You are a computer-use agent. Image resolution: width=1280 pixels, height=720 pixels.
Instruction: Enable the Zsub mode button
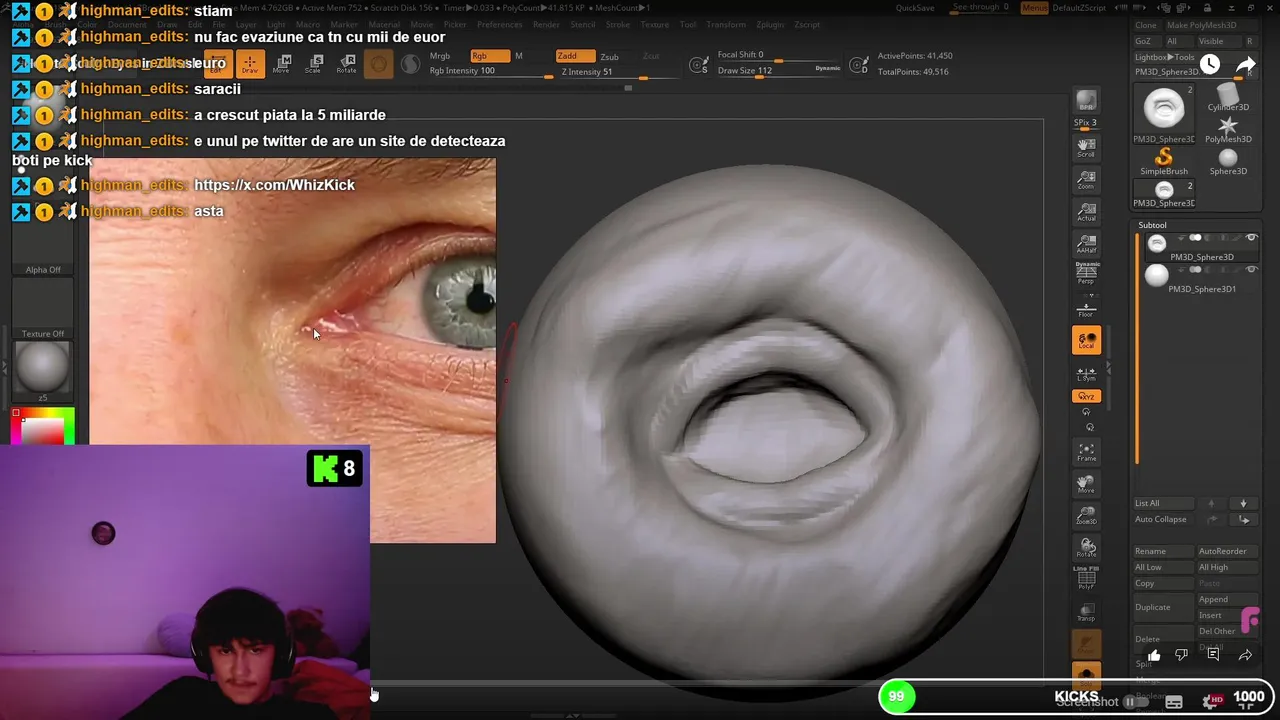pyautogui.click(x=609, y=57)
